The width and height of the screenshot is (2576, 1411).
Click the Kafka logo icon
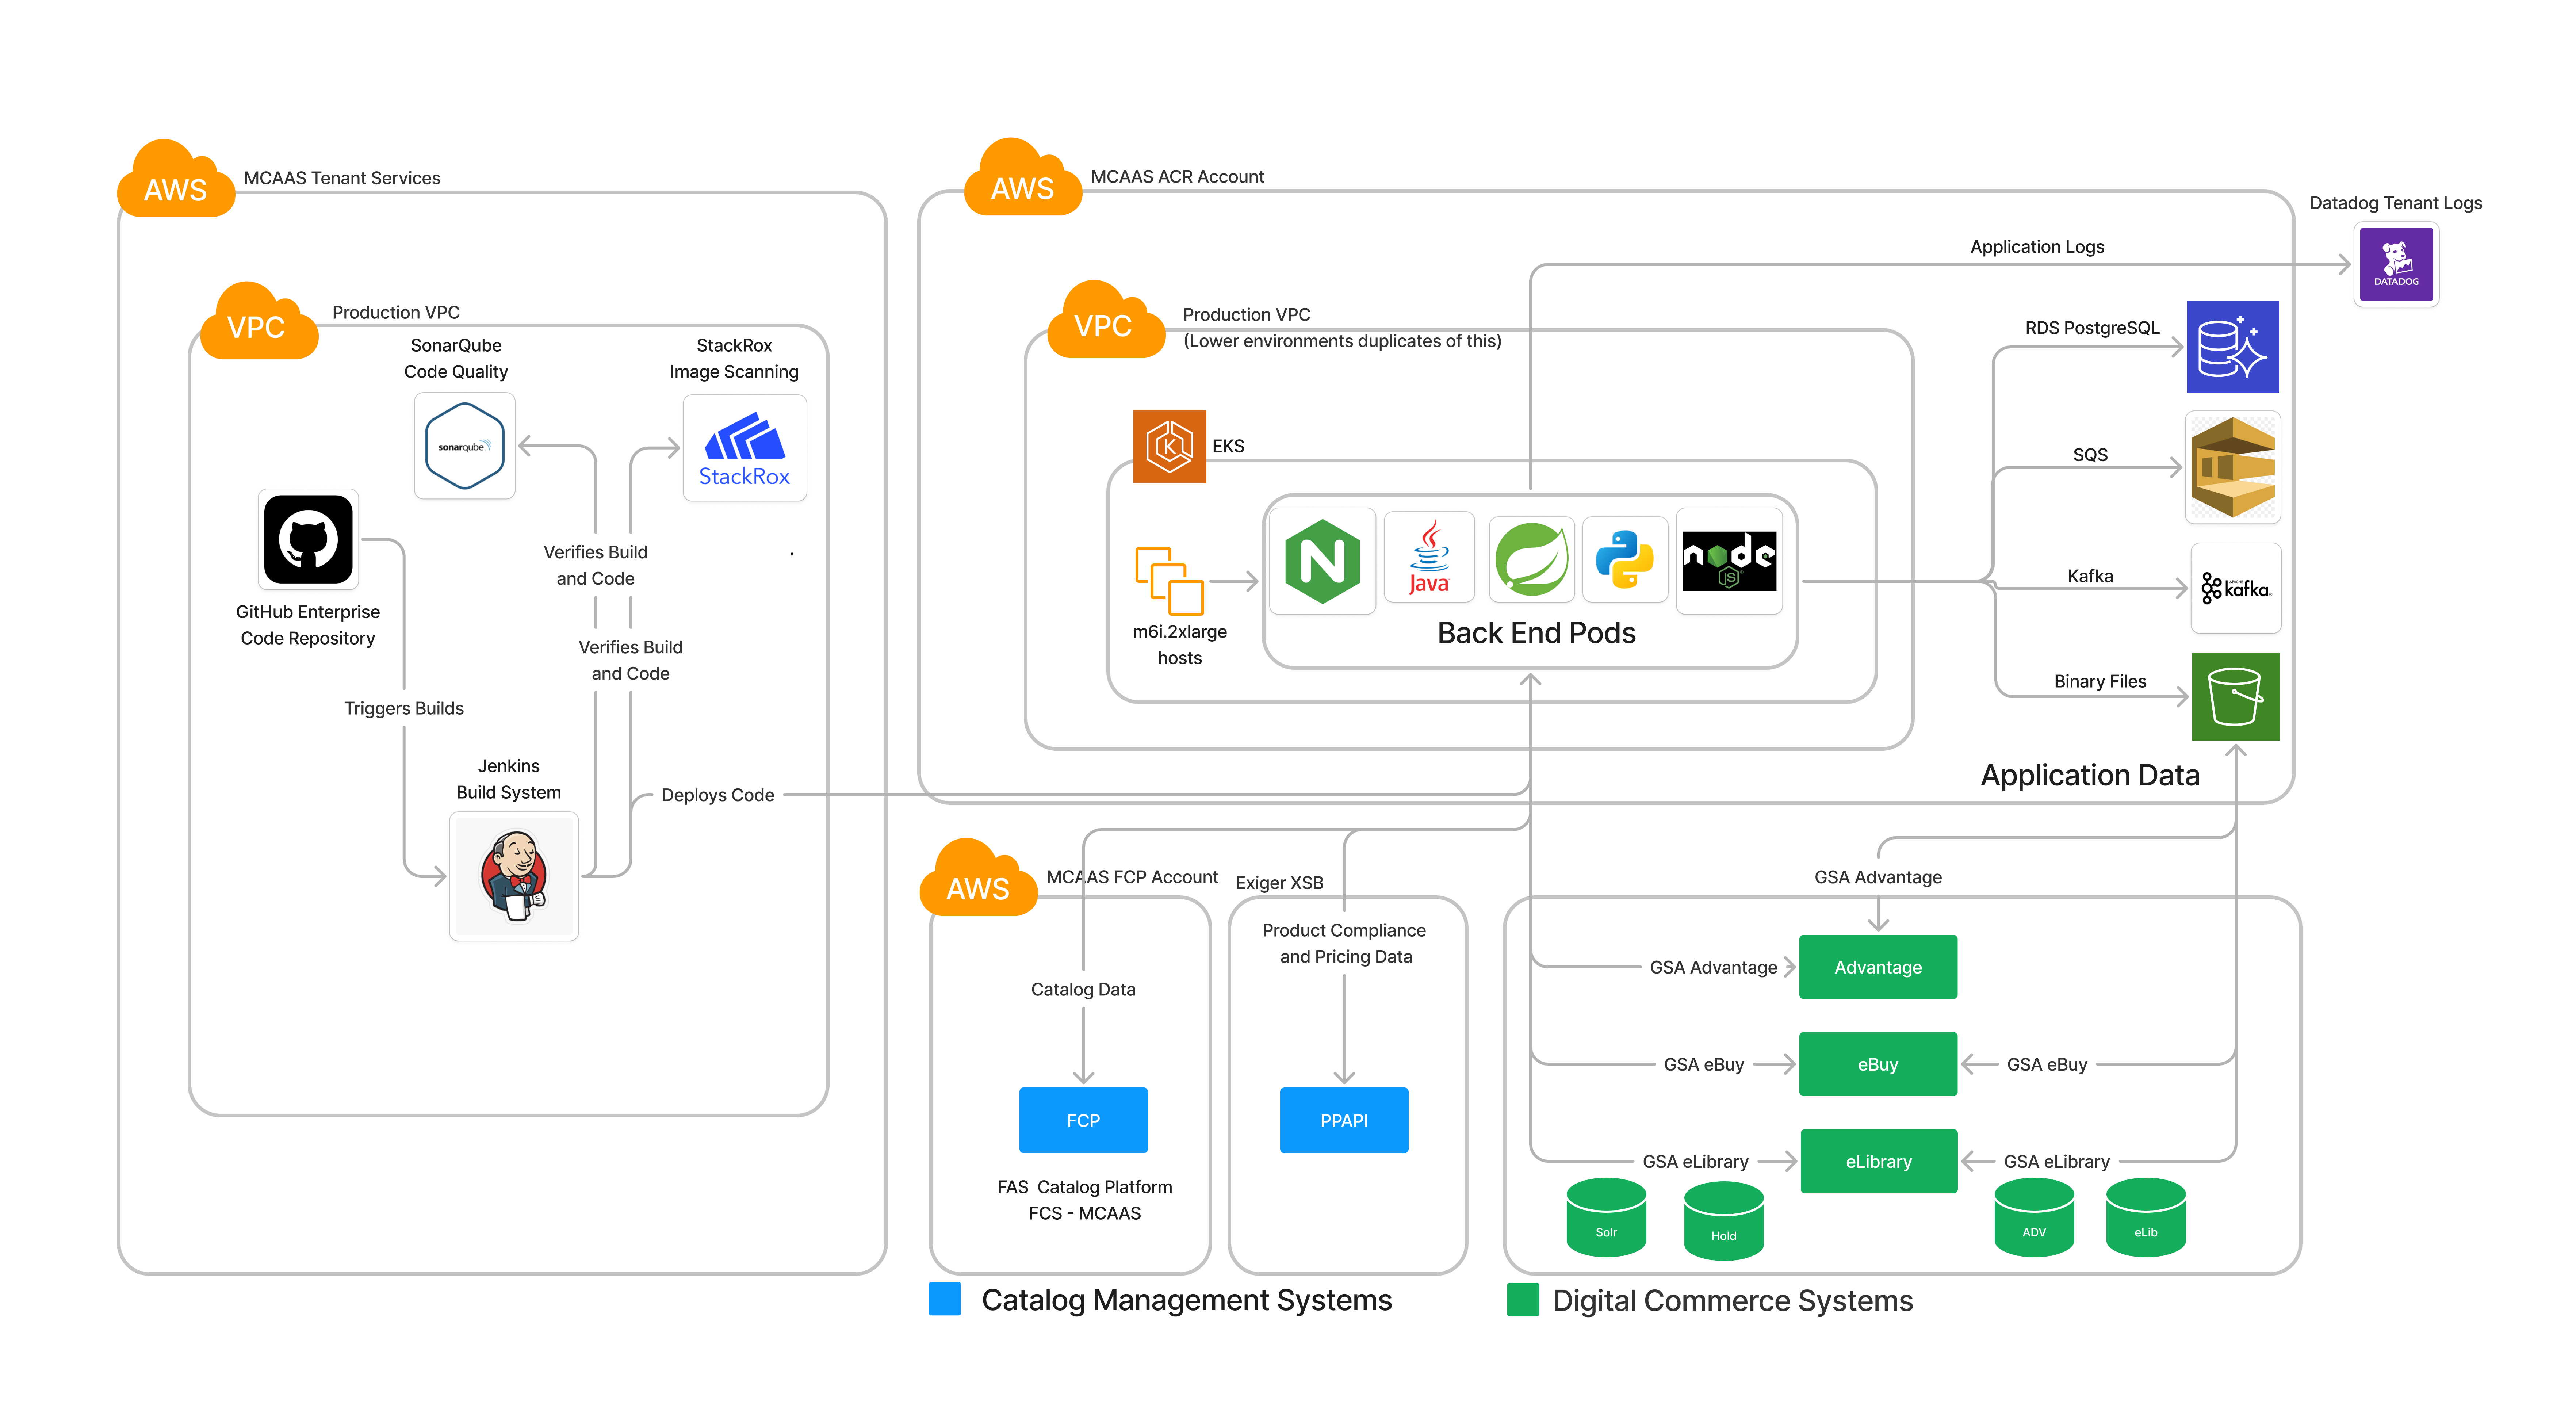point(2236,588)
